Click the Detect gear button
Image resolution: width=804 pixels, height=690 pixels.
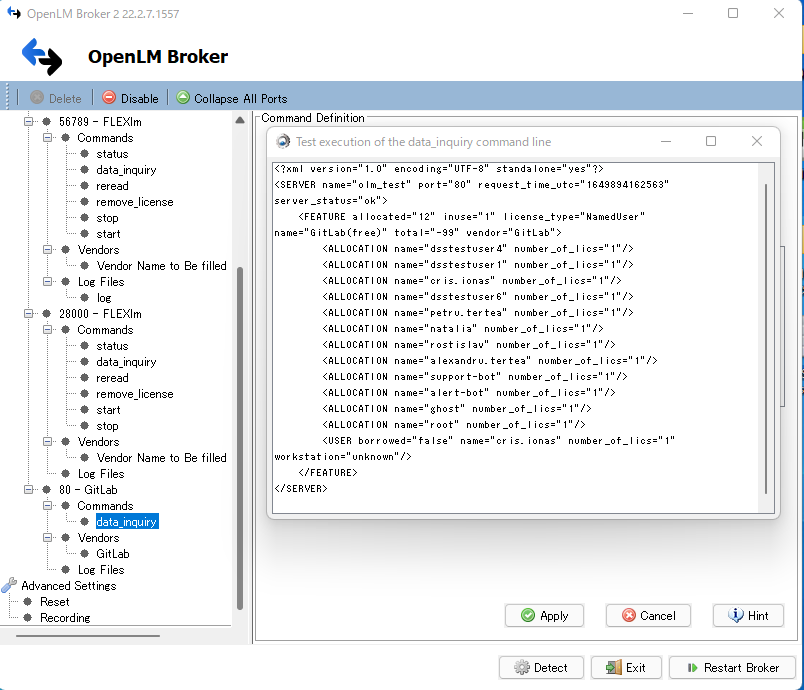(541, 668)
